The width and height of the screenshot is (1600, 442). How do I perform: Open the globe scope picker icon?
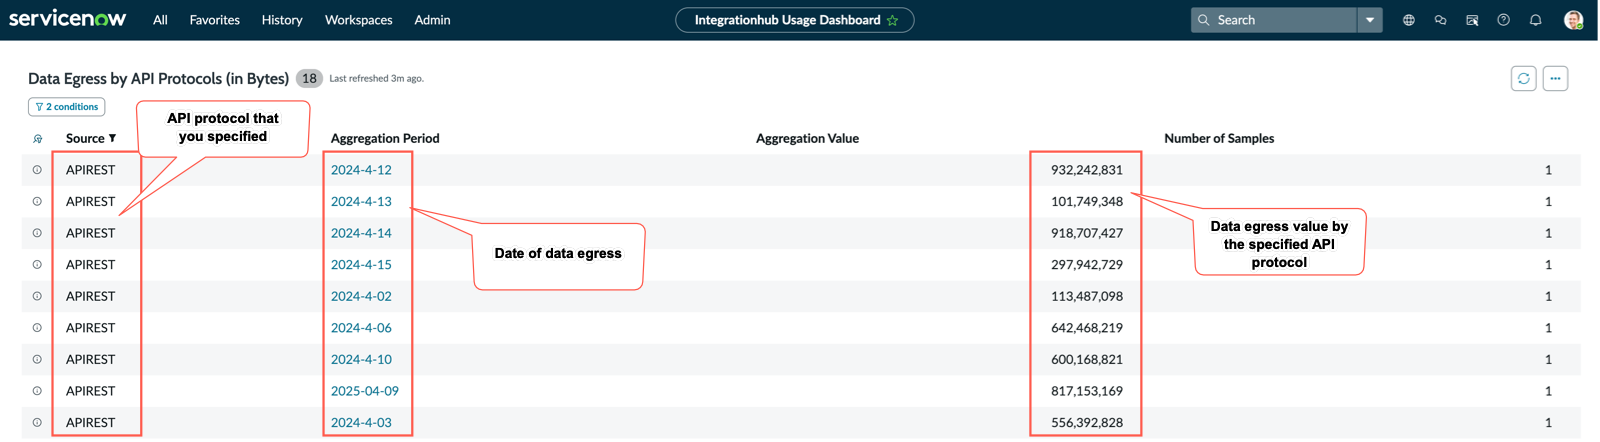[x=1409, y=20]
